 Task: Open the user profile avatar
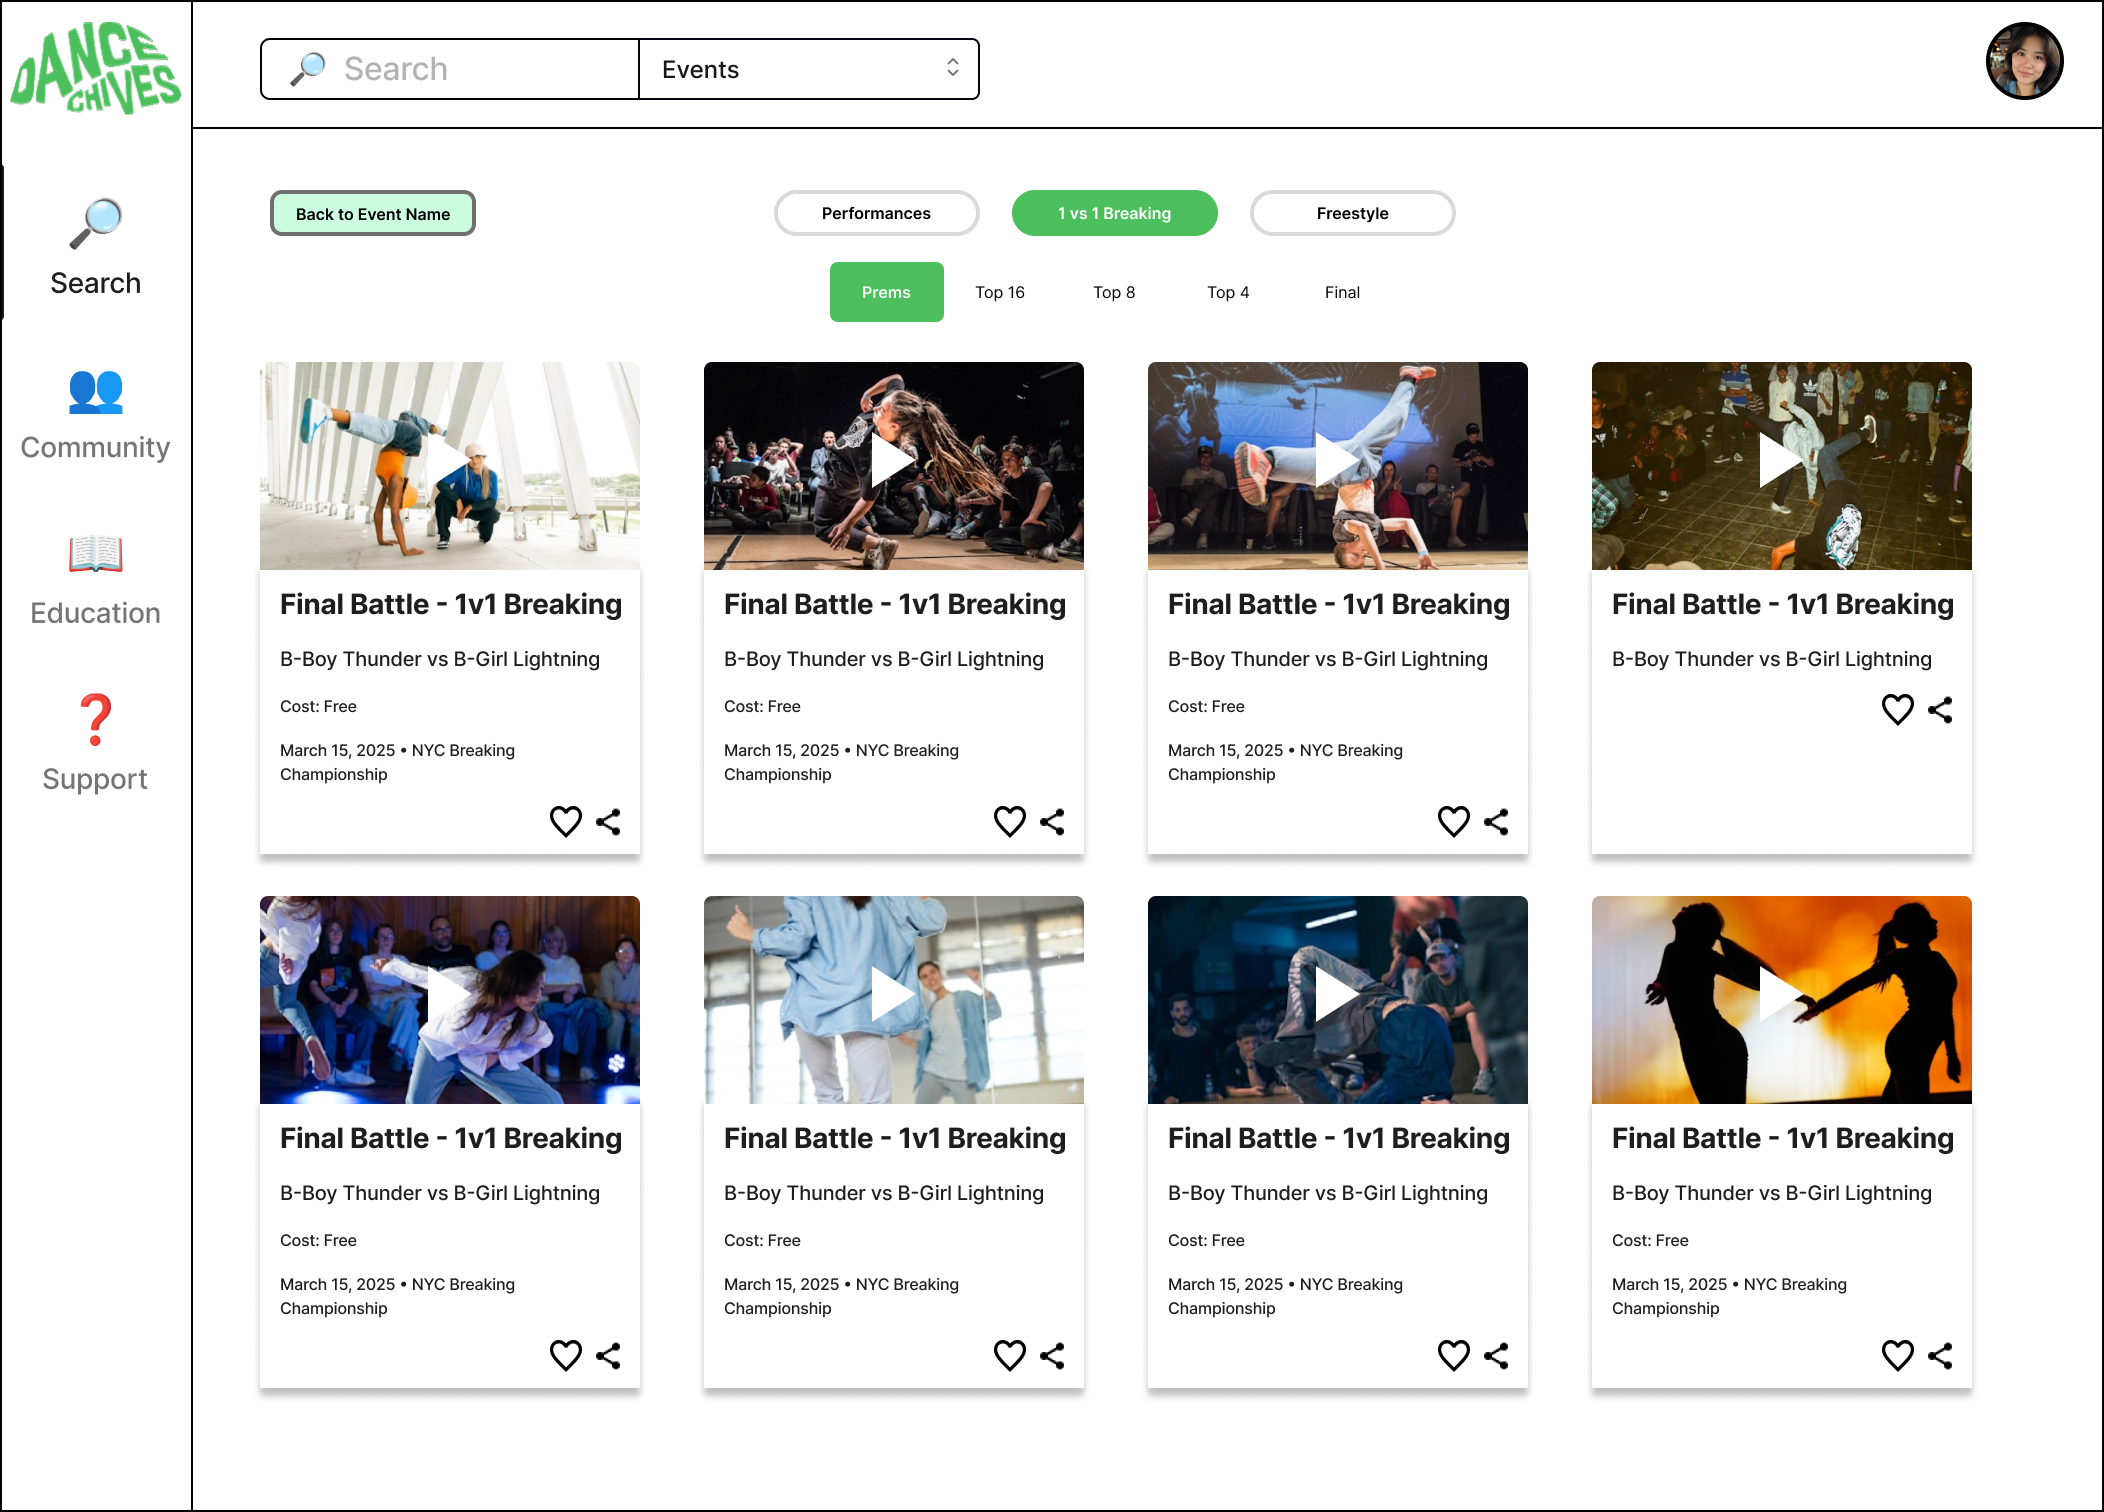coord(2024,62)
